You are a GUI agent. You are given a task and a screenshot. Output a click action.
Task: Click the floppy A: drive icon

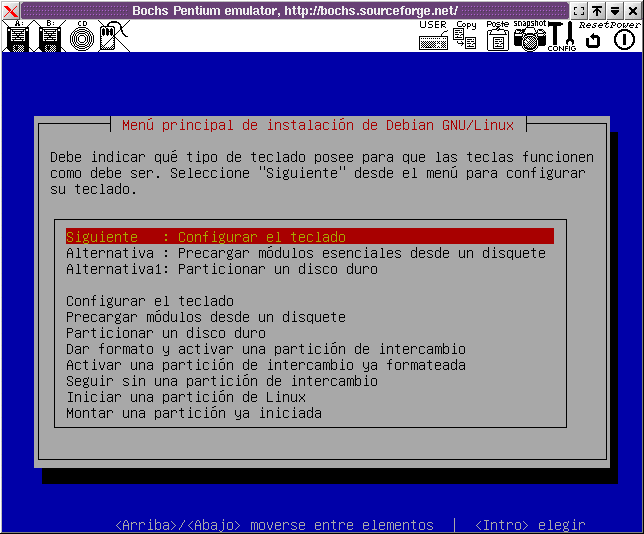coord(17,37)
